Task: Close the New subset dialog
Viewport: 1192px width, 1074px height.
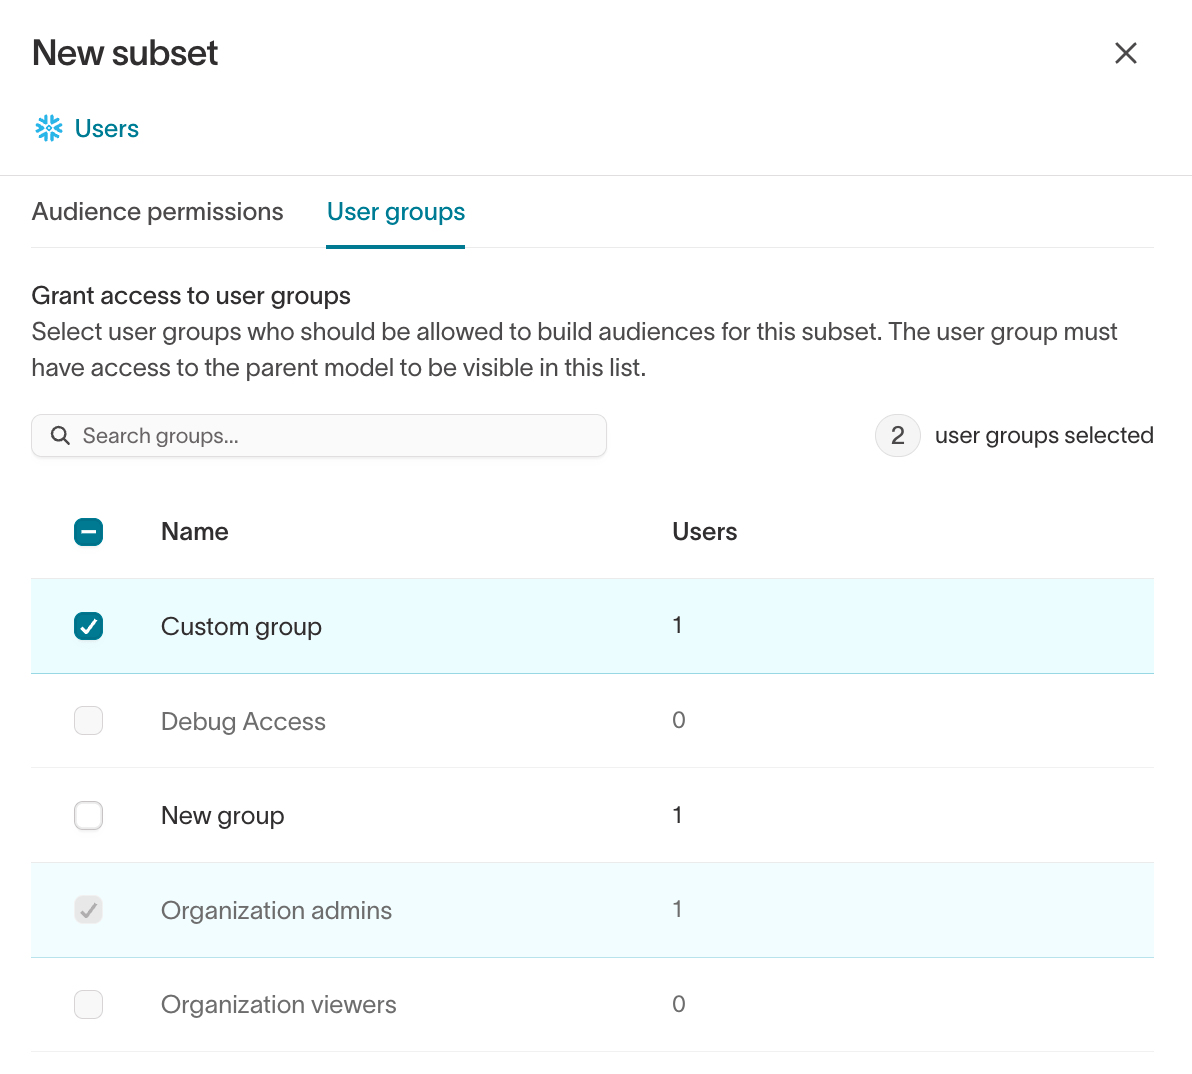Action: (1125, 53)
